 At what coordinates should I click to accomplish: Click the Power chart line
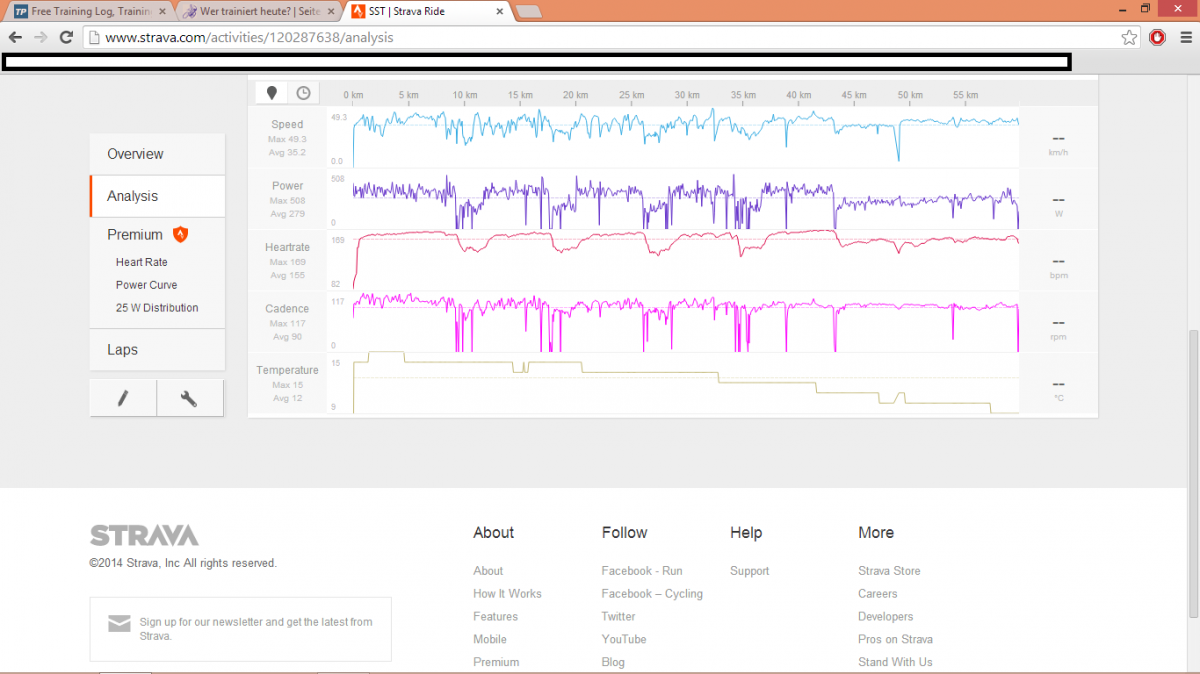686,200
